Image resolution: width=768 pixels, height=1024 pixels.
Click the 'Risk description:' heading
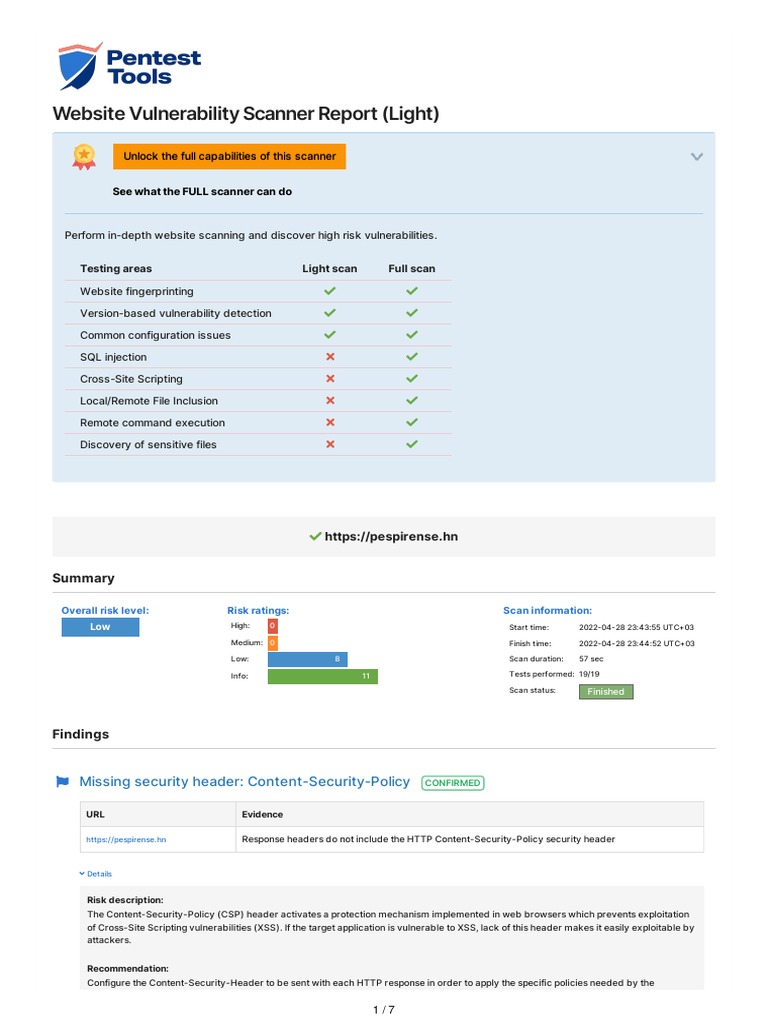[x=125, y=900]
